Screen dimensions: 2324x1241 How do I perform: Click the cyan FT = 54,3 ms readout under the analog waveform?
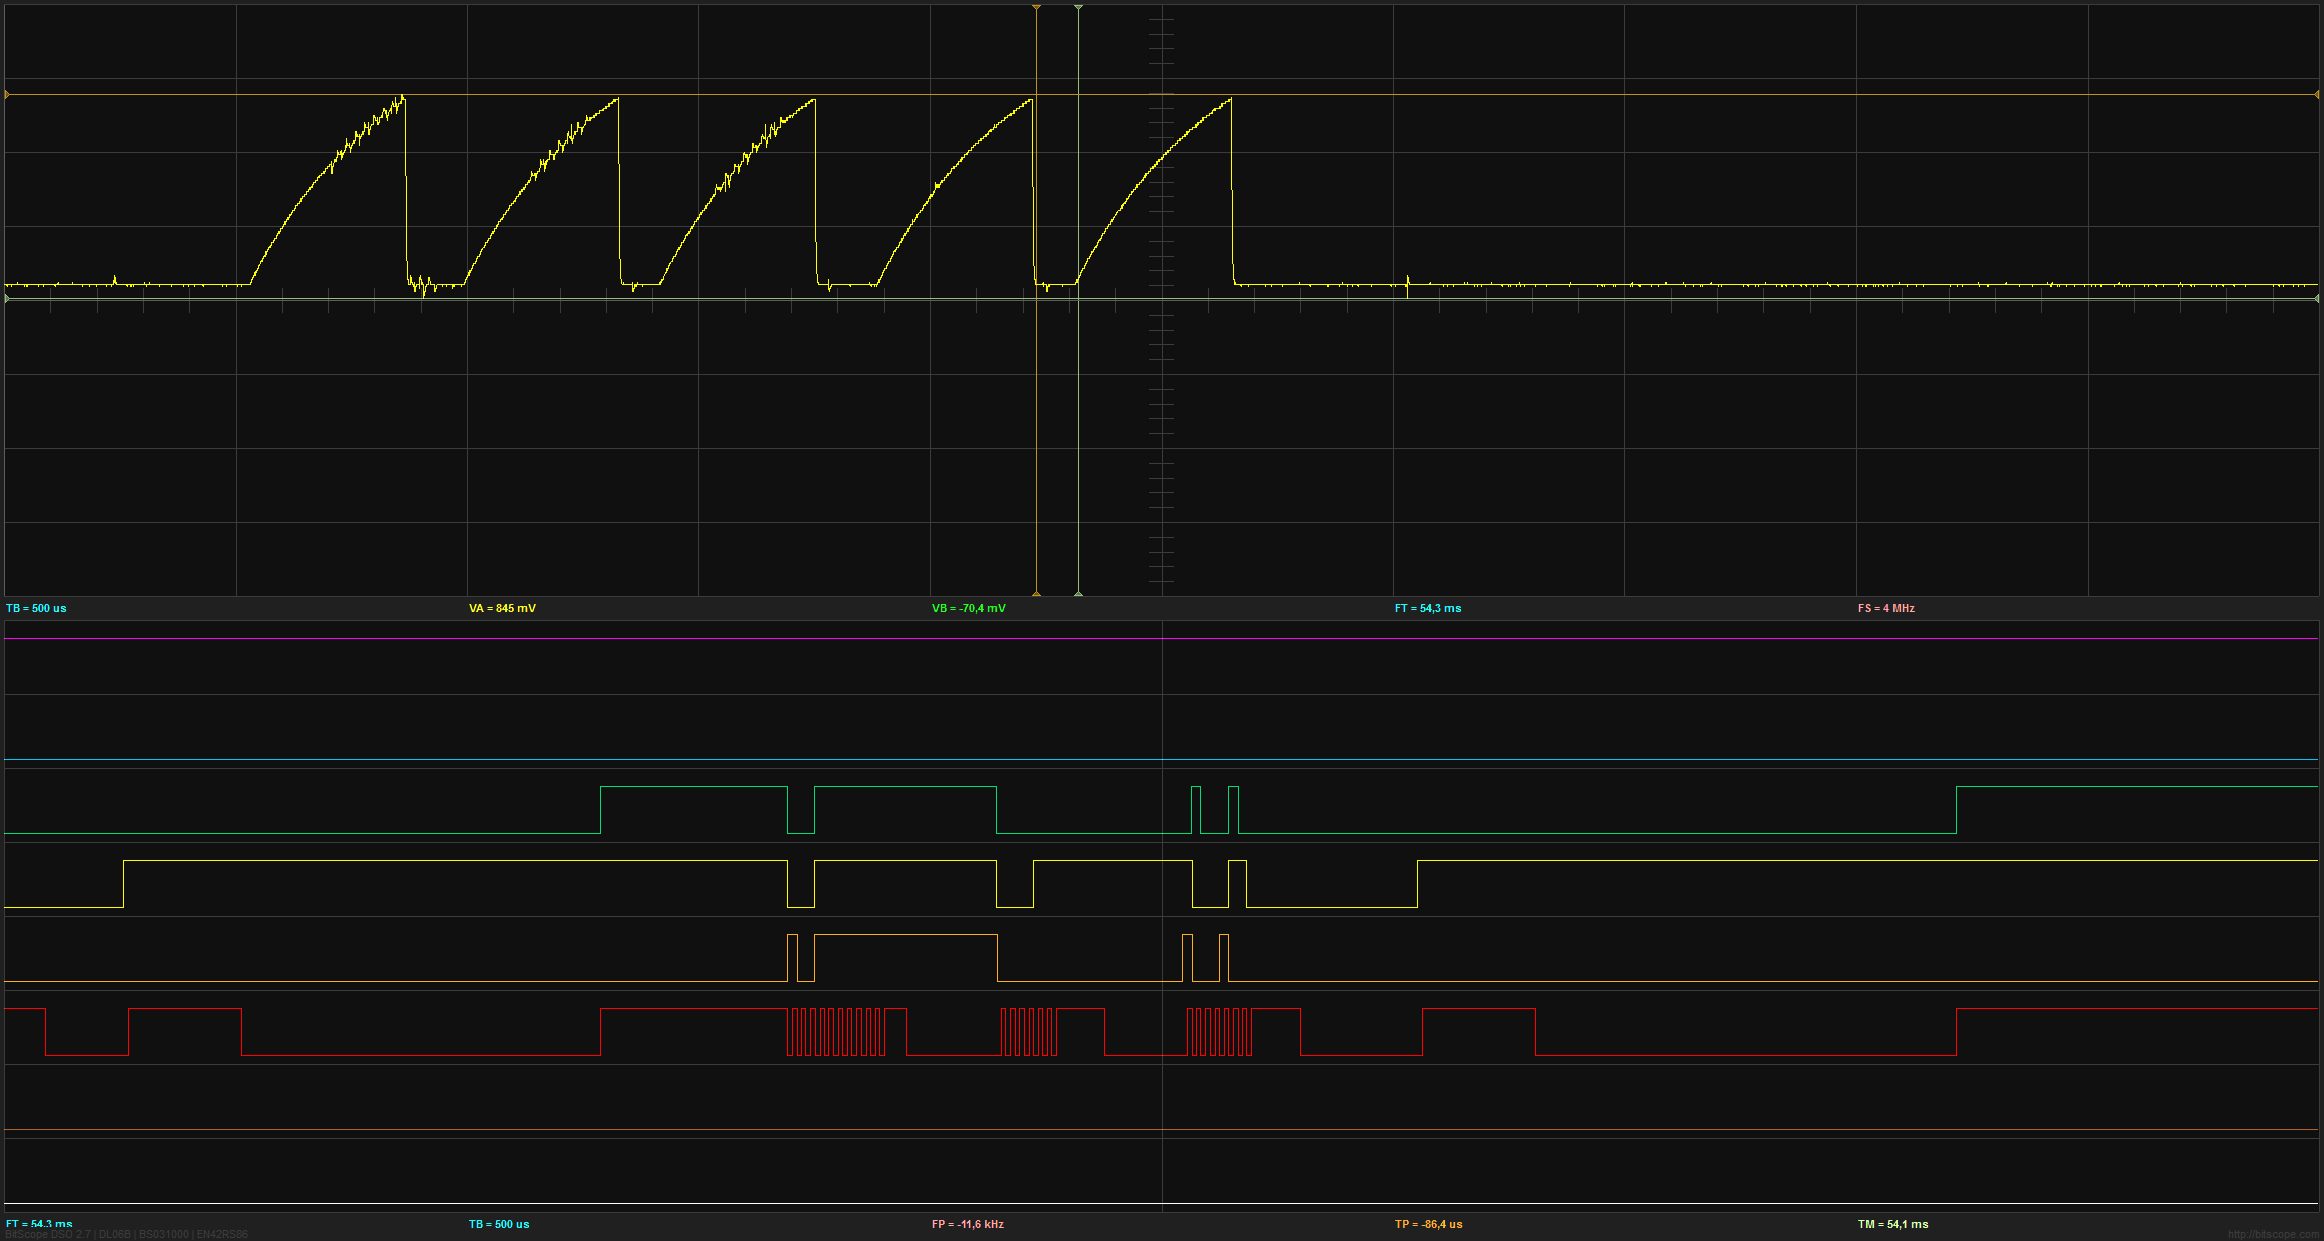coord(1428,608)
